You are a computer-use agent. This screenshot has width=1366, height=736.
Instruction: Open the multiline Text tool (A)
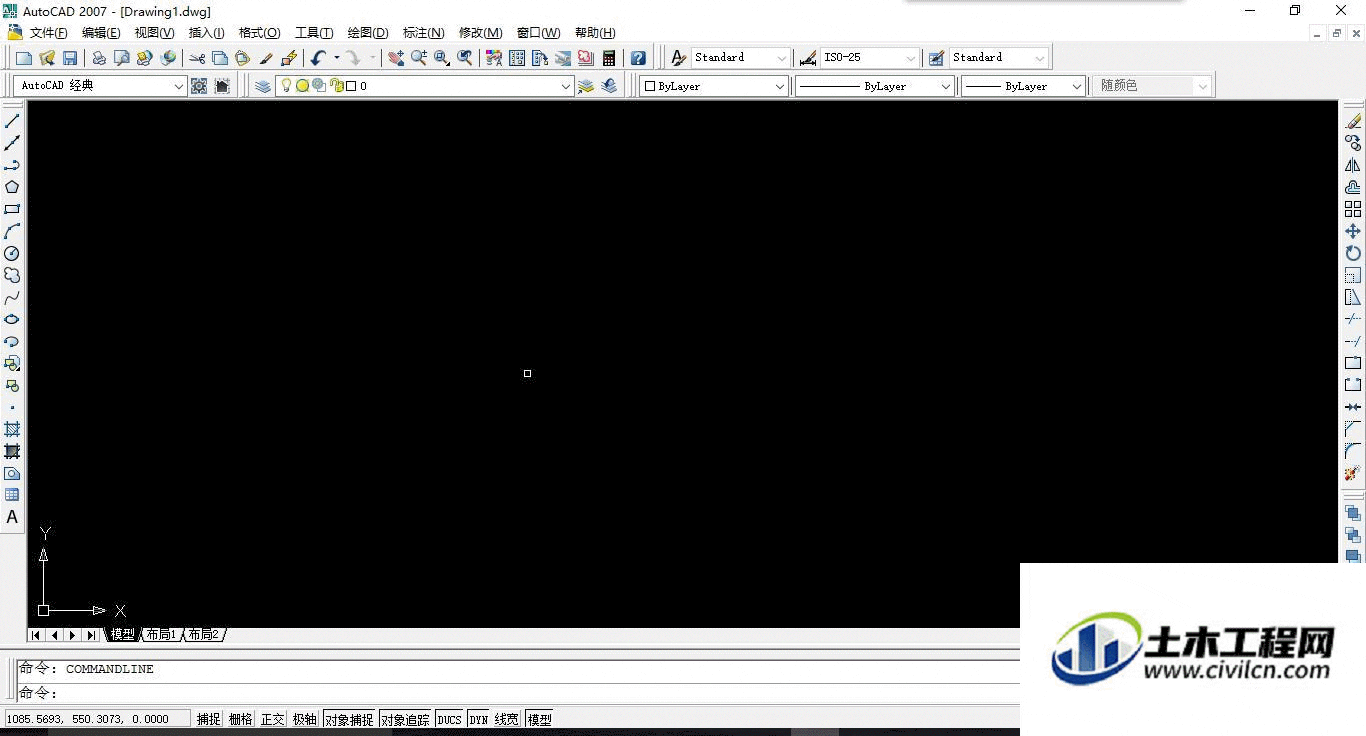click(12, 517)
